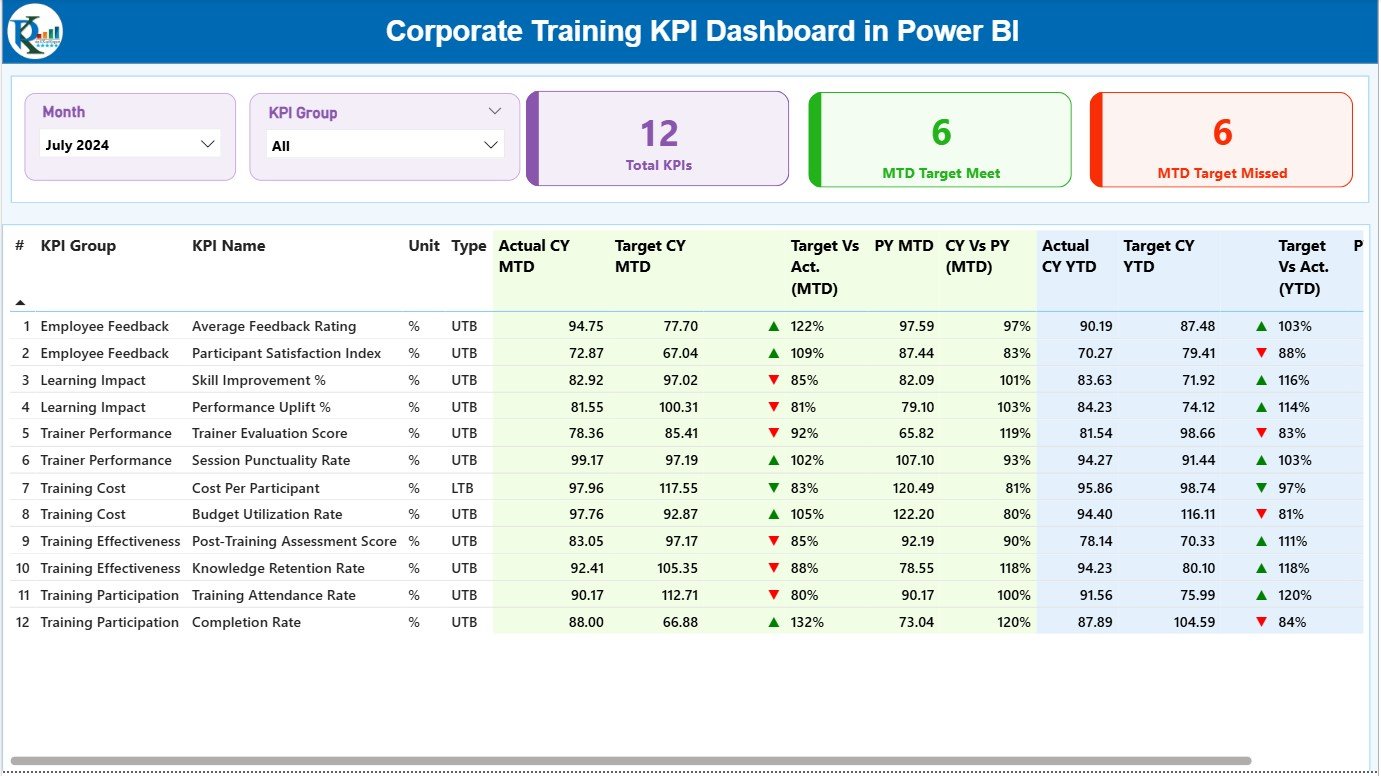Sort by the KPI Name column header
Image resolution: width=1381 pixels, height=776 pixels.
[x=228, y=246]
